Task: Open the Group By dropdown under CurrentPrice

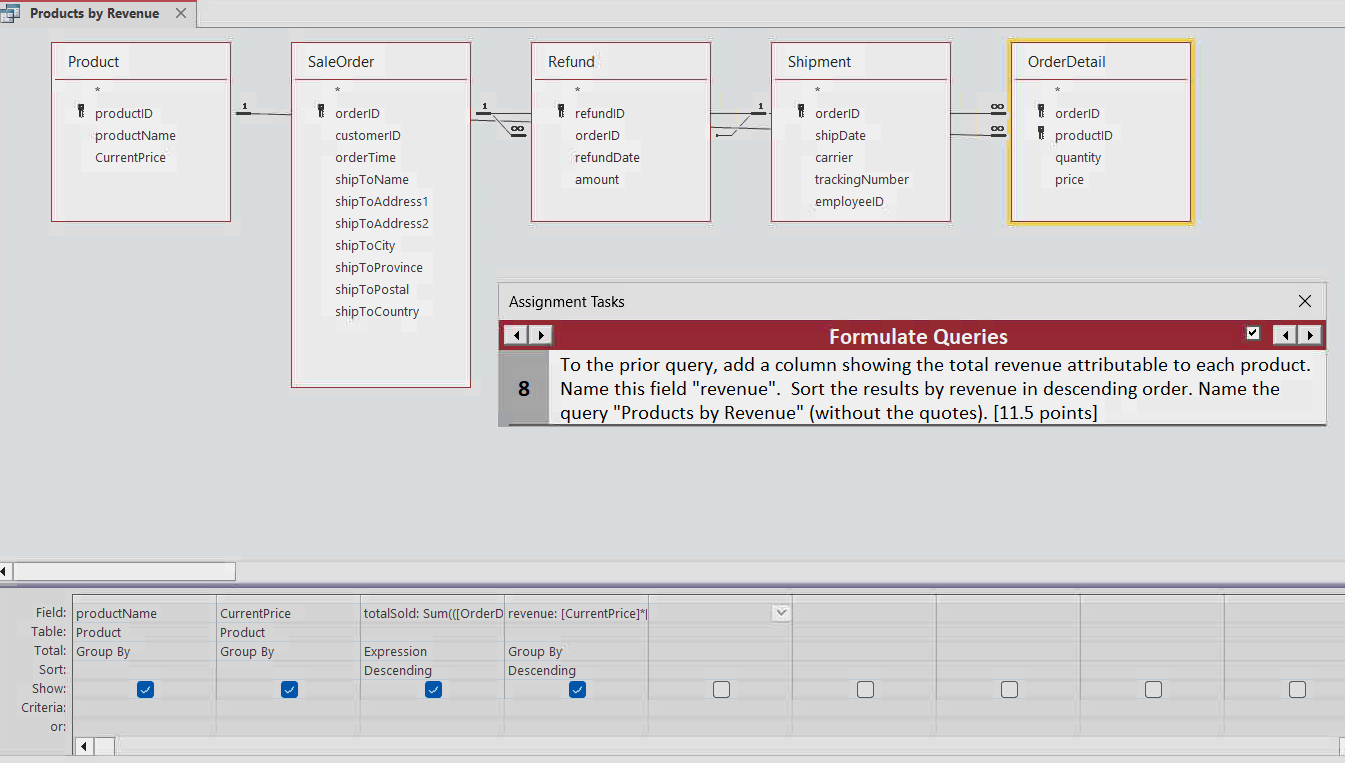Action: (287, 651)
